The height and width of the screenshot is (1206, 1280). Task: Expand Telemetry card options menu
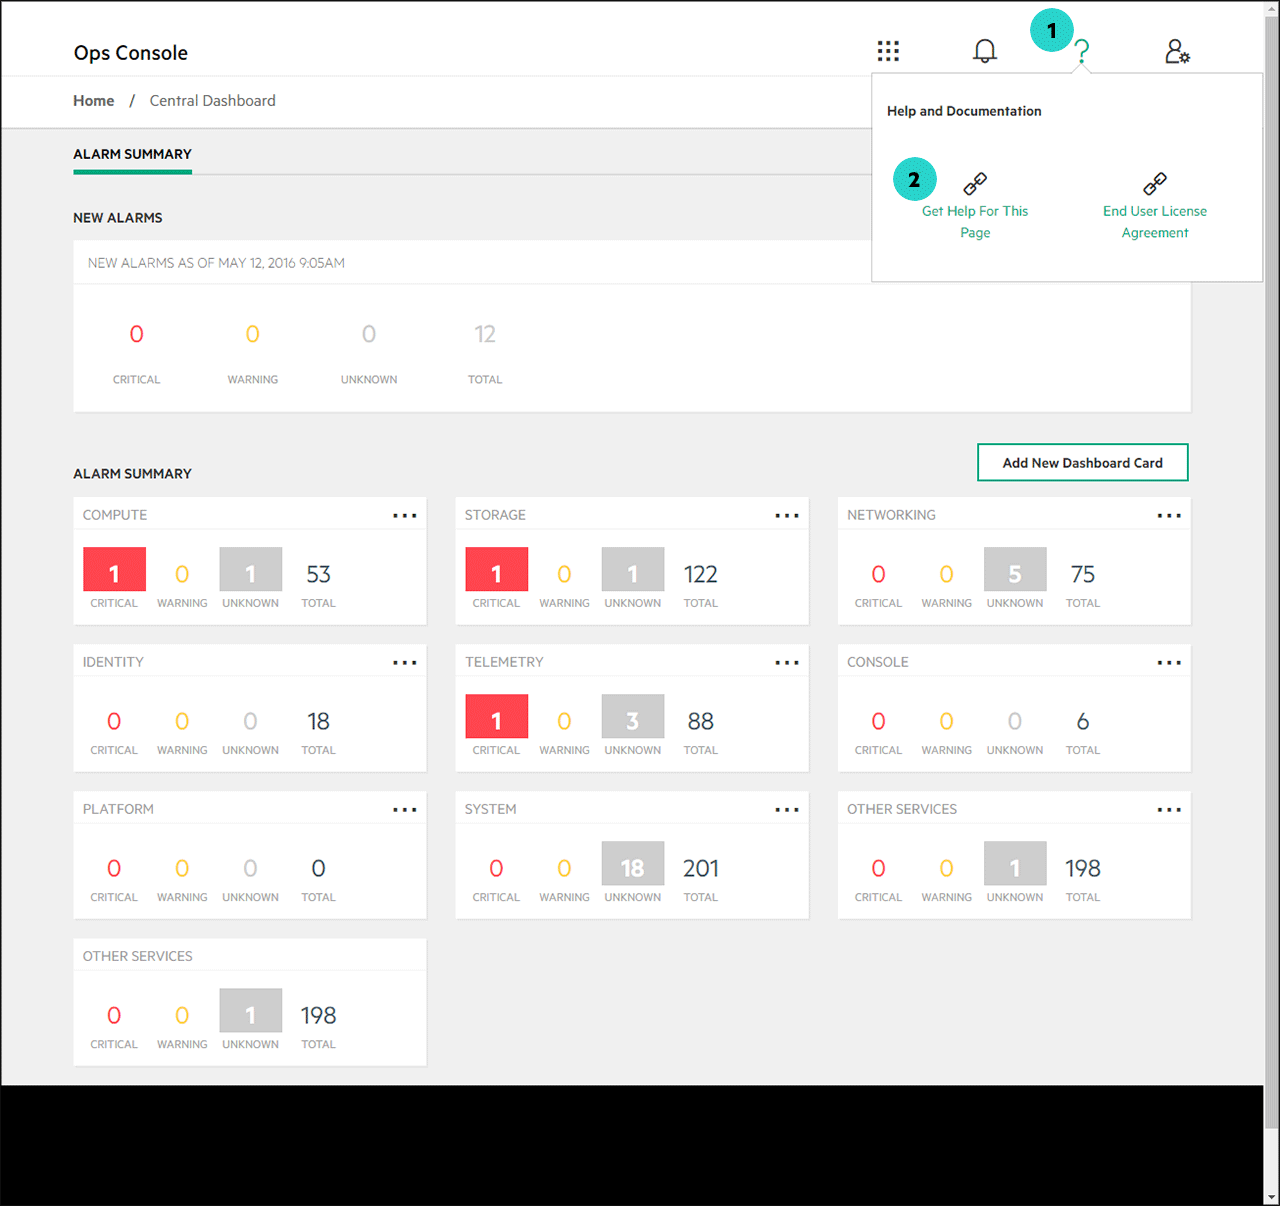pos(787,663)
